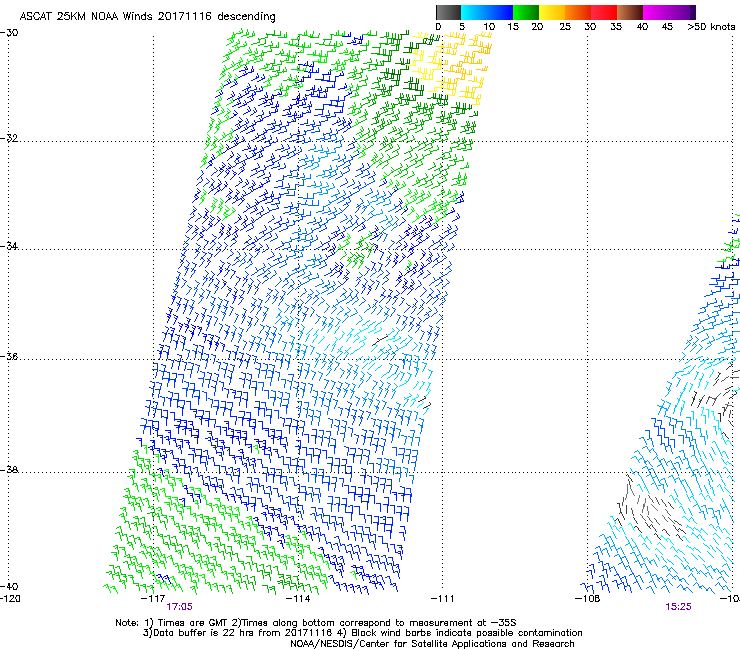The width and height of the screenshot is (740, 650).
Task: Click the green 15-20 knots color segment
Action: pyautogui.click(x=526, y=12)
